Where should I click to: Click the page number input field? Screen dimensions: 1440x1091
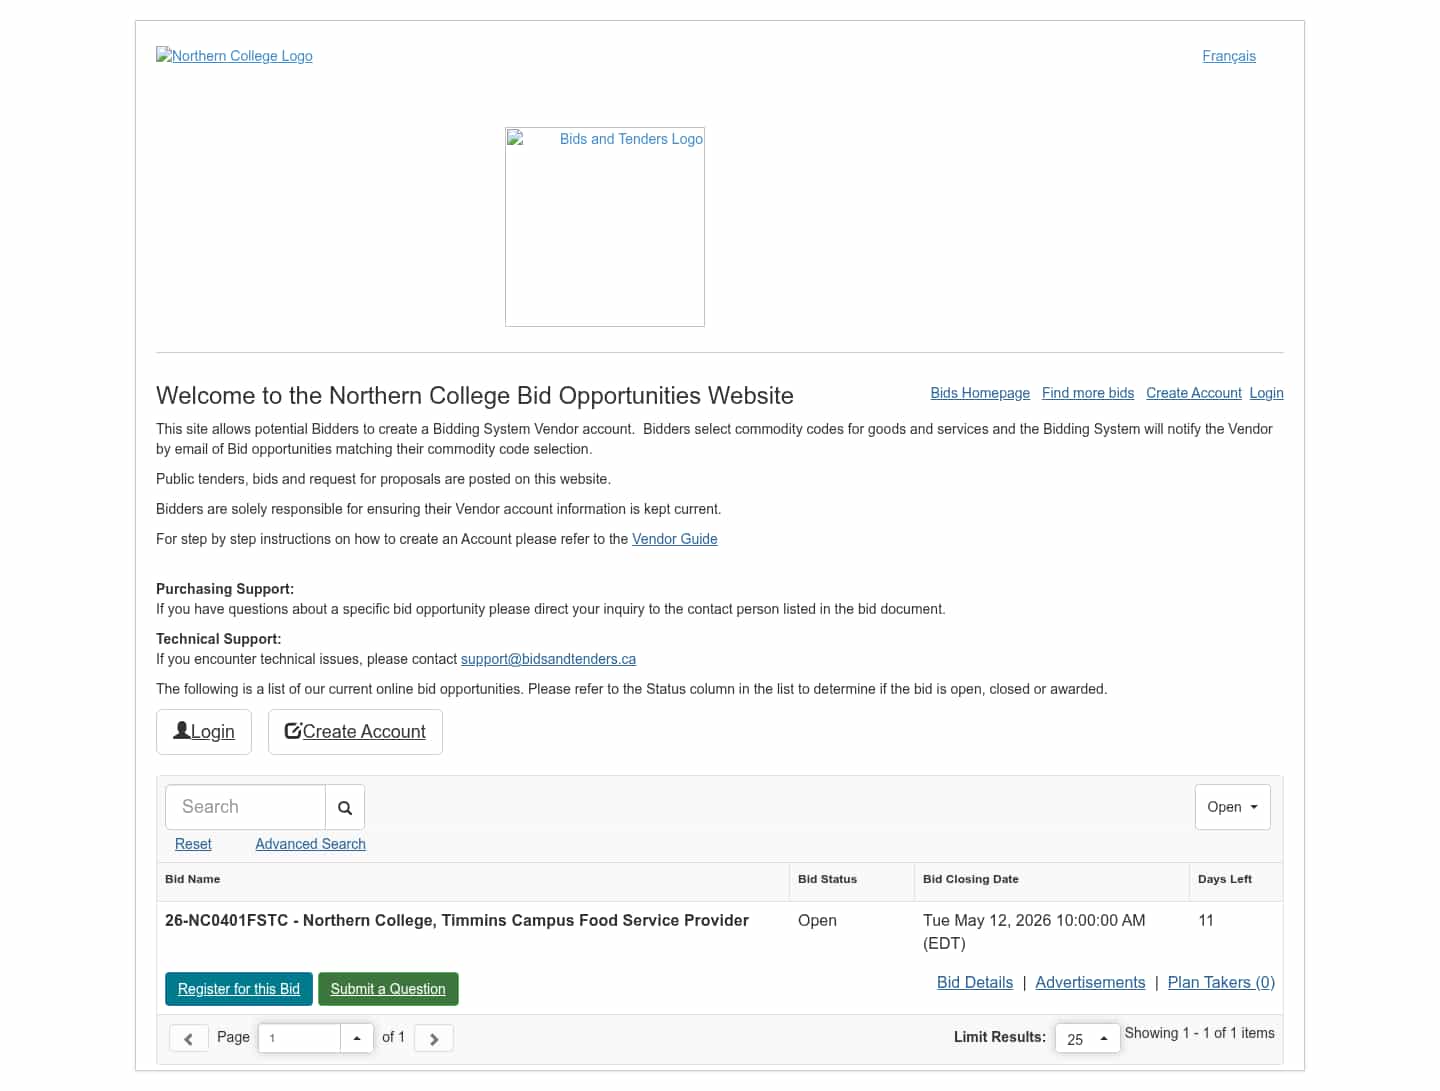299,1038
